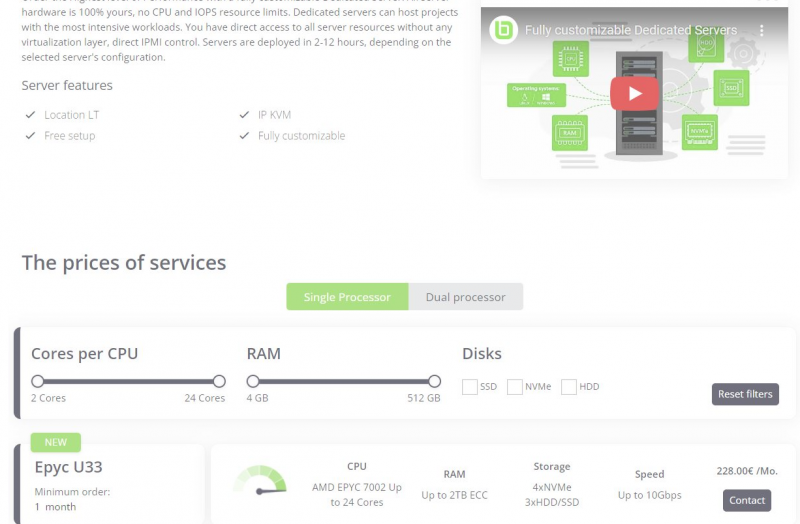800x524 pixels.
Task: Click the minimum handle of Cores per CPU slider
Action: (x=37, y=381)
